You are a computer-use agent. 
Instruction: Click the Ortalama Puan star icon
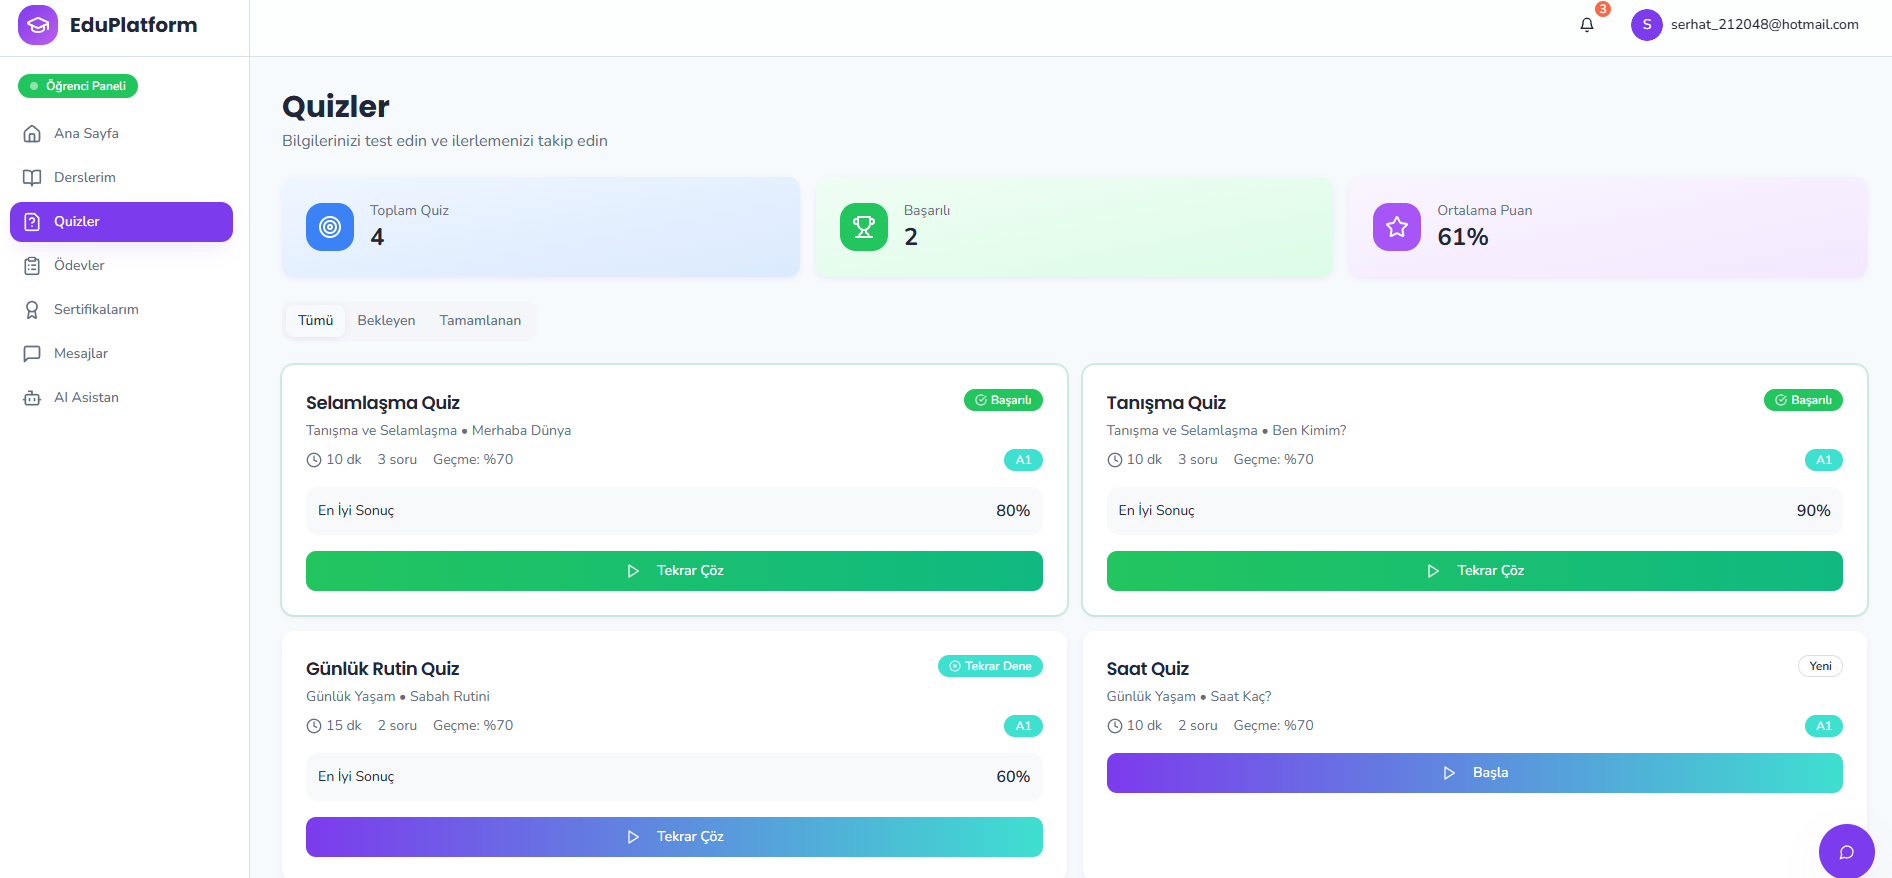click(1397, 227)
